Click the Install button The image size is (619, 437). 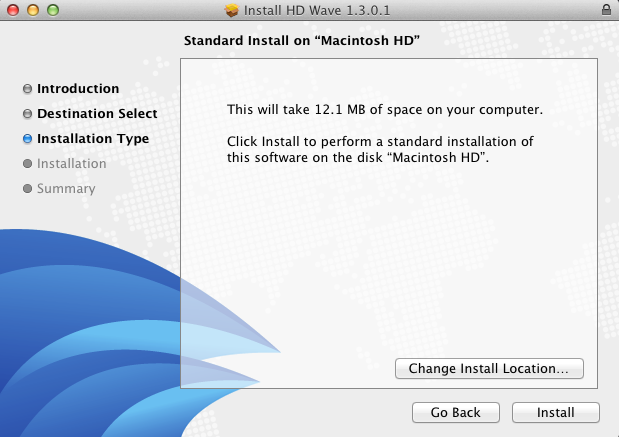pos(555,413)
